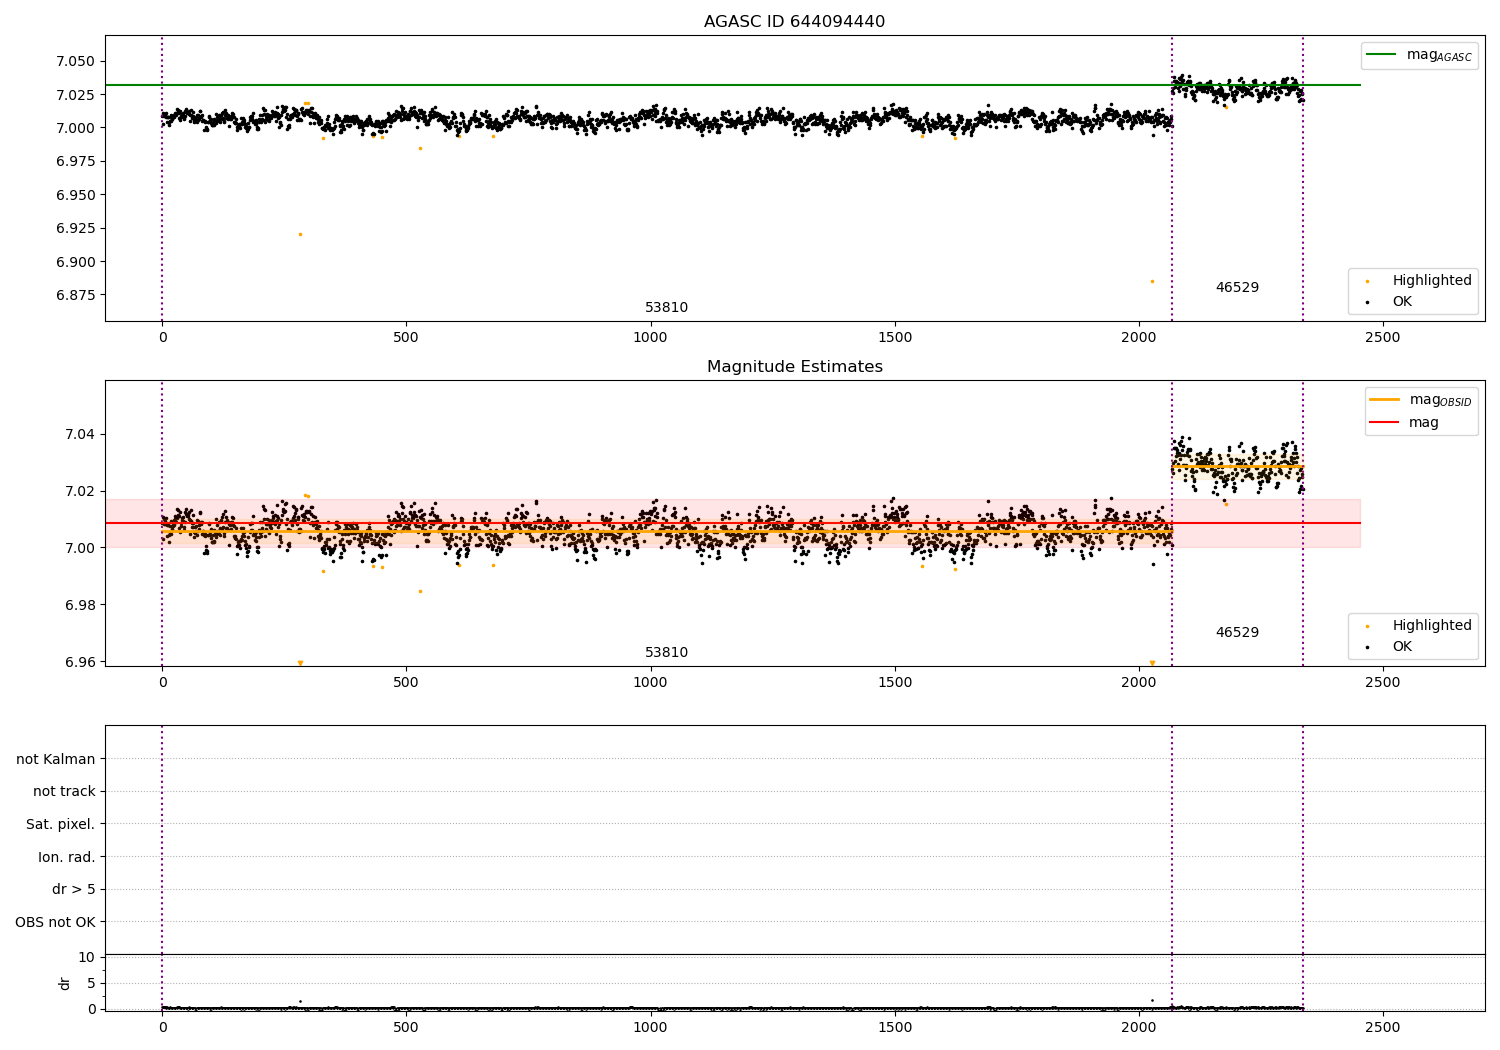The width and height of the screenshot is (1500, 1050).
Task: Click the 6.950 y-axis tick label
Action: click(x=74, y=195)
